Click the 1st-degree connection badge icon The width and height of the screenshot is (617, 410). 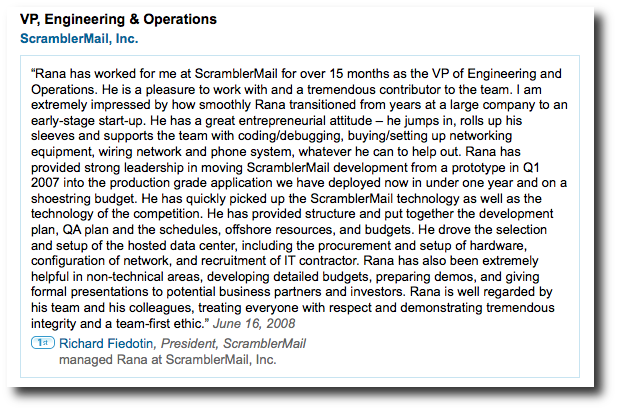coord(42,344)
